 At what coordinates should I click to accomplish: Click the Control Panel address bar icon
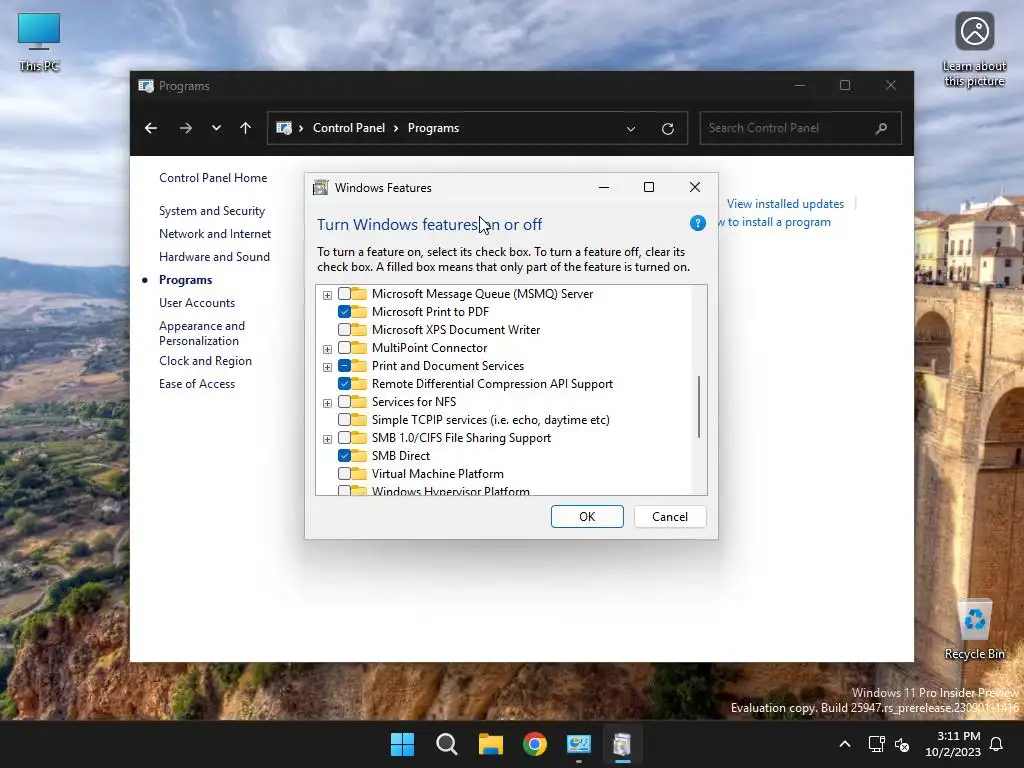pyautogui.click(x=284, y=128)
